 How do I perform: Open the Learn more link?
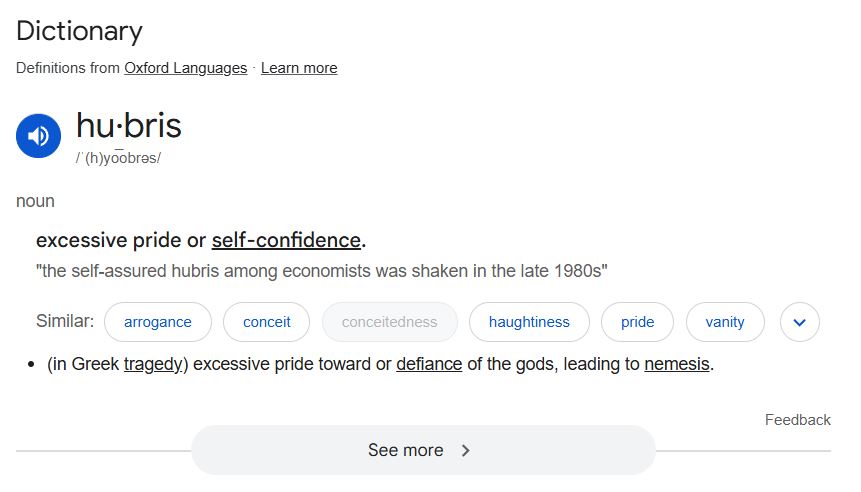299,68
